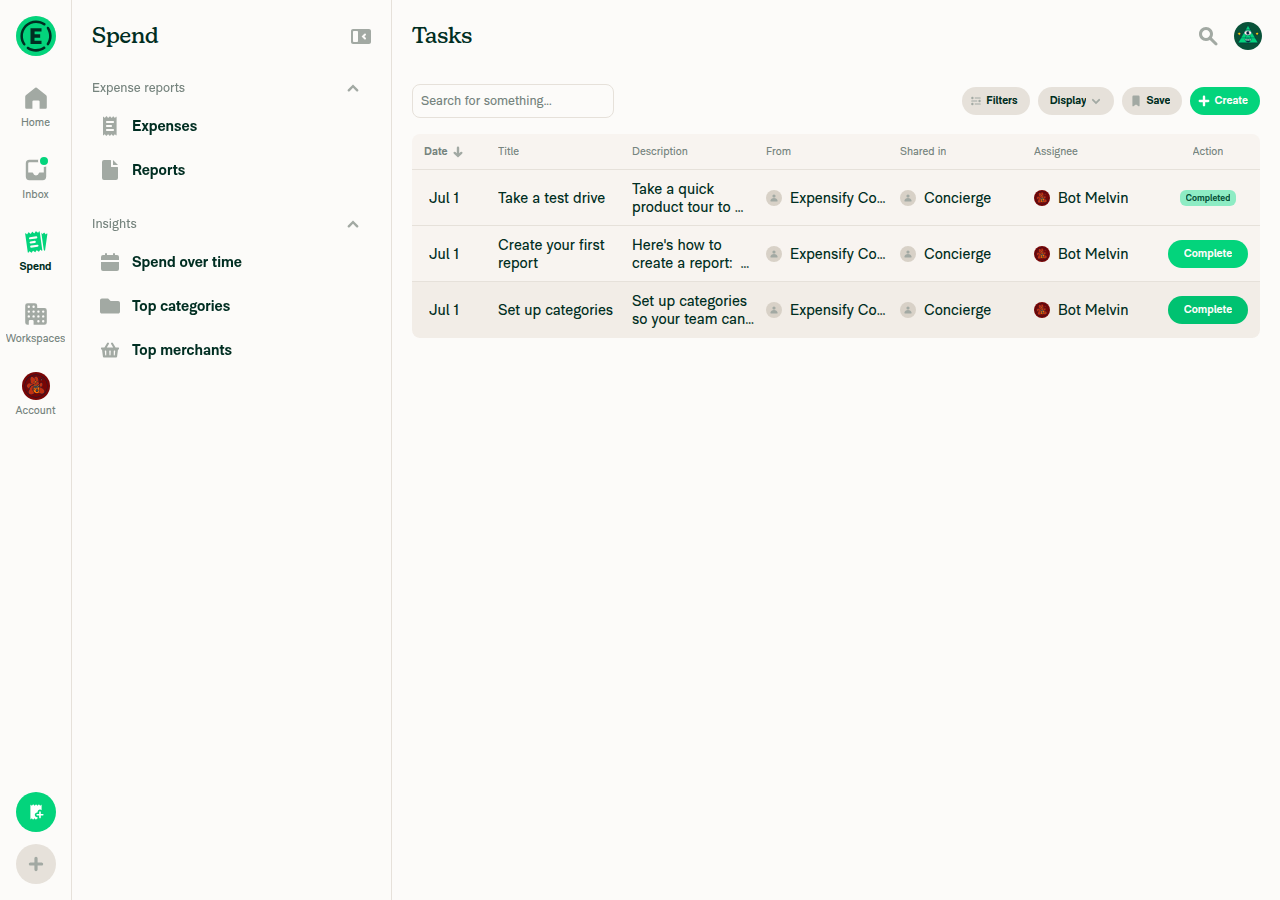Click the grey plus button at bottom

36,864
